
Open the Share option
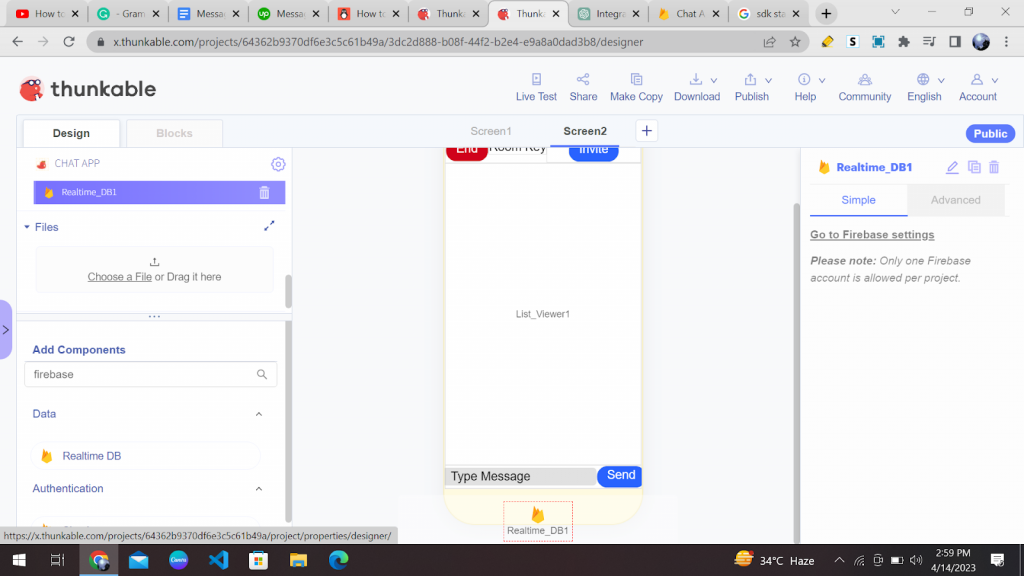pyautogui.click(x=583, y=86)
